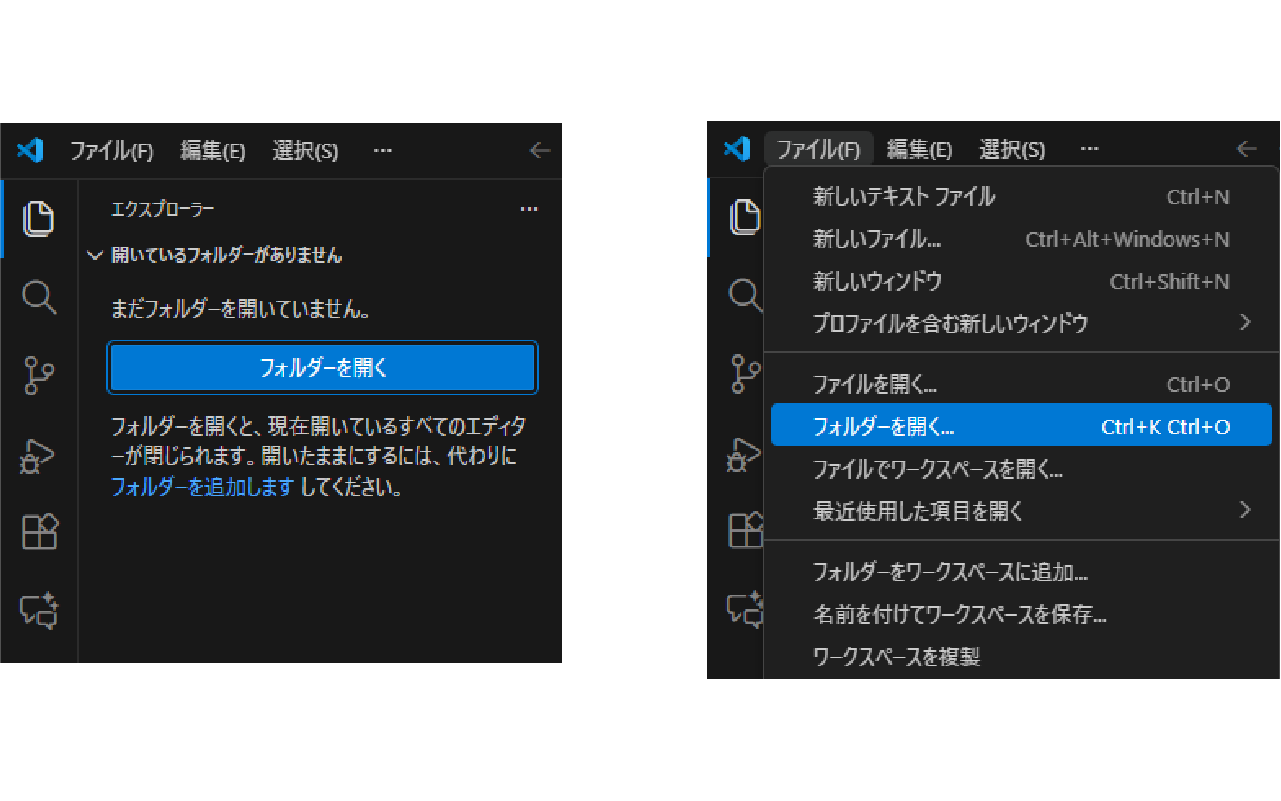Select 新しいテキスト ファイル menu item
The height and width of the screenshot is (801, 1281).
pyautogui.click(x=1021, y=197)
